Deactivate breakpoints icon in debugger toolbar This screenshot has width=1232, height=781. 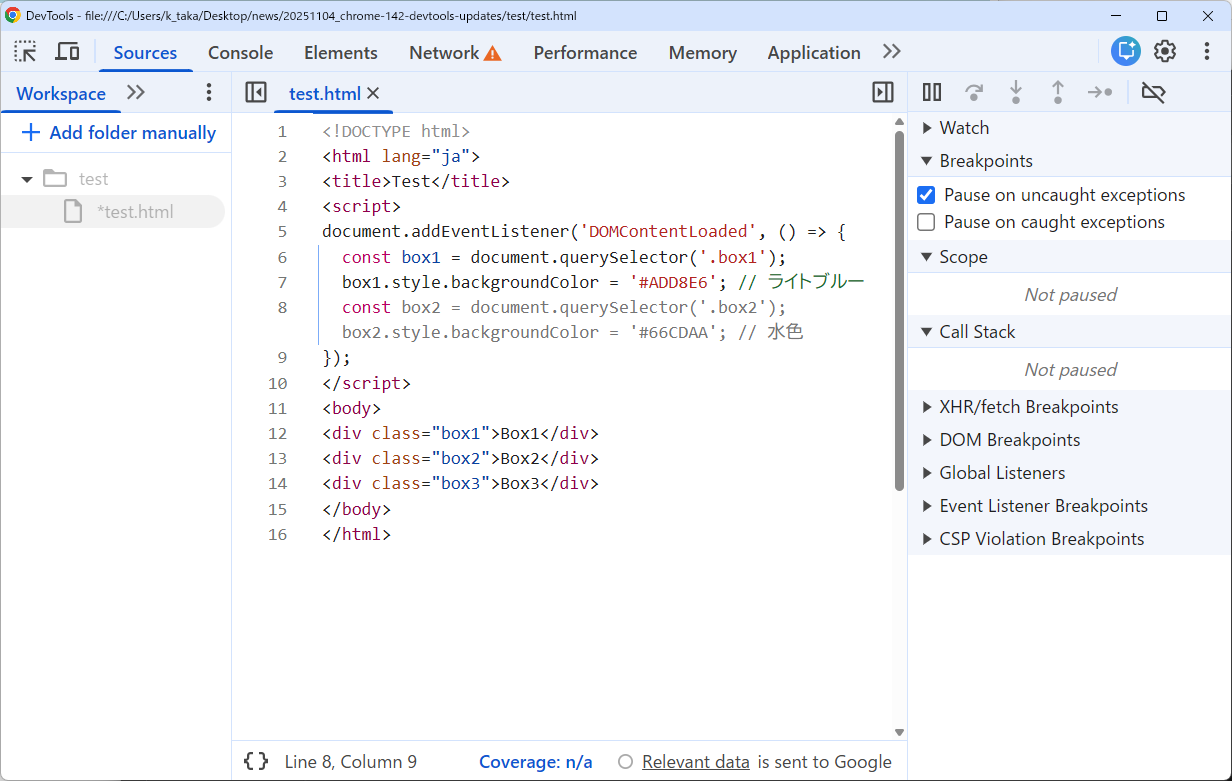1153,93
